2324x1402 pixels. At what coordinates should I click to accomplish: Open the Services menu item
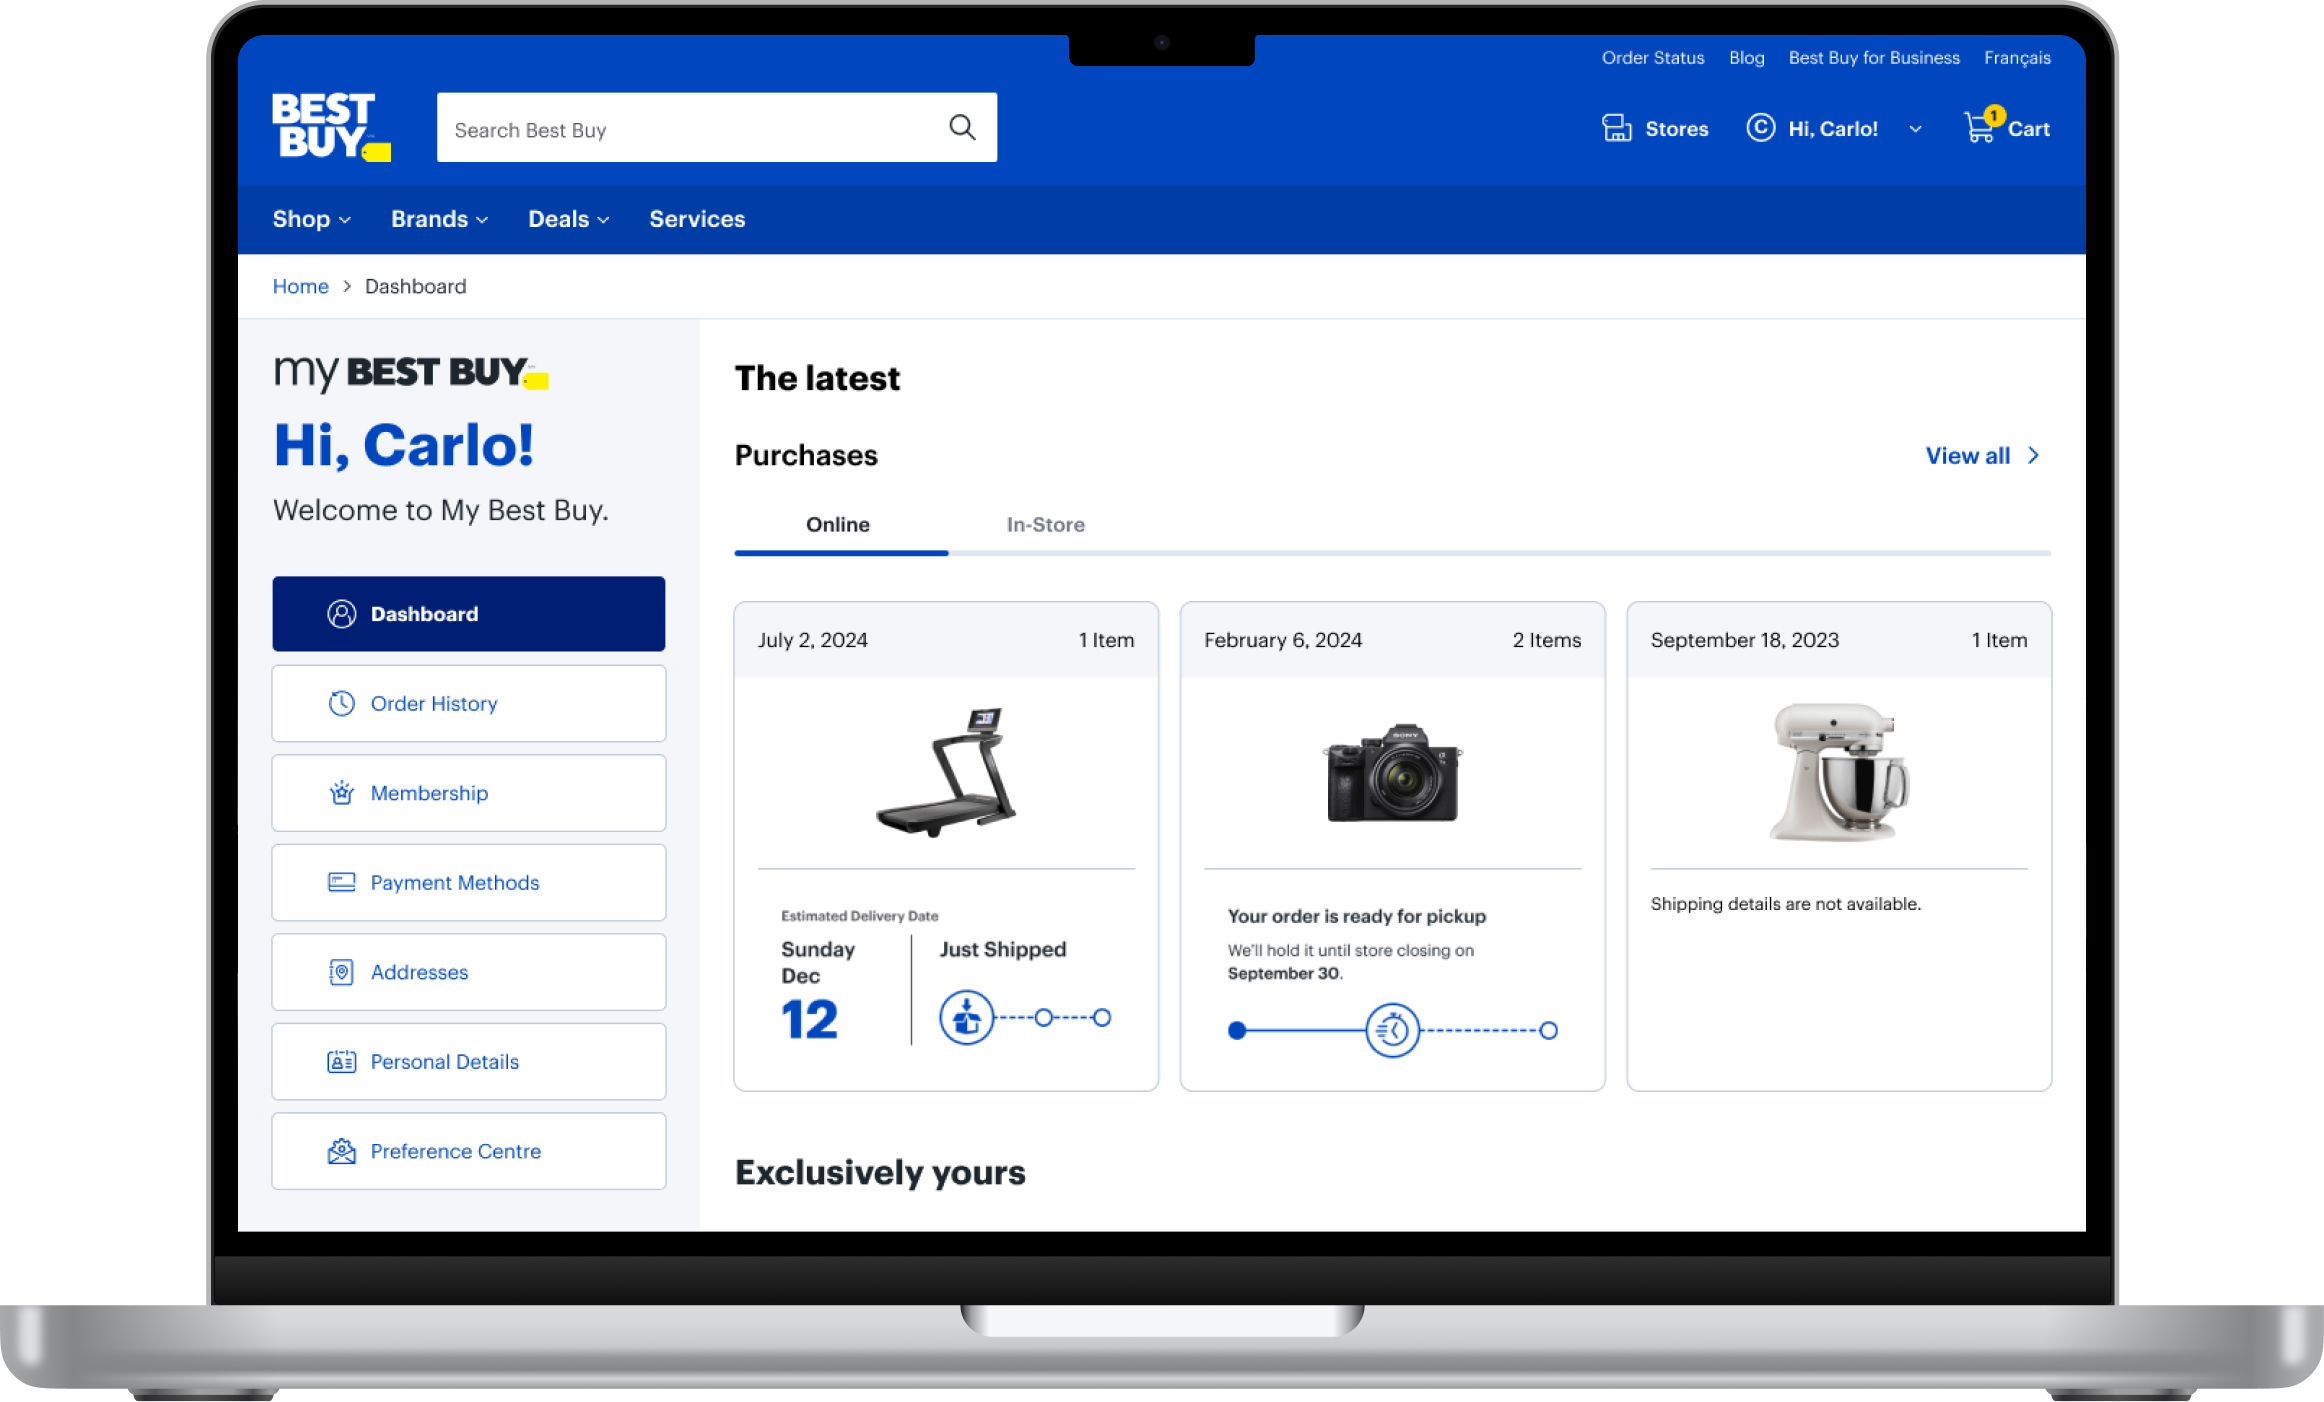coord(697,219)
